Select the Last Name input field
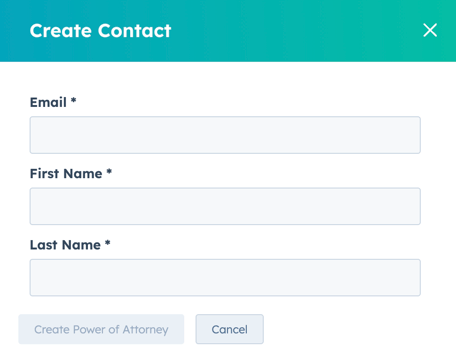456x362 pixels. click(x=225, y=278)
